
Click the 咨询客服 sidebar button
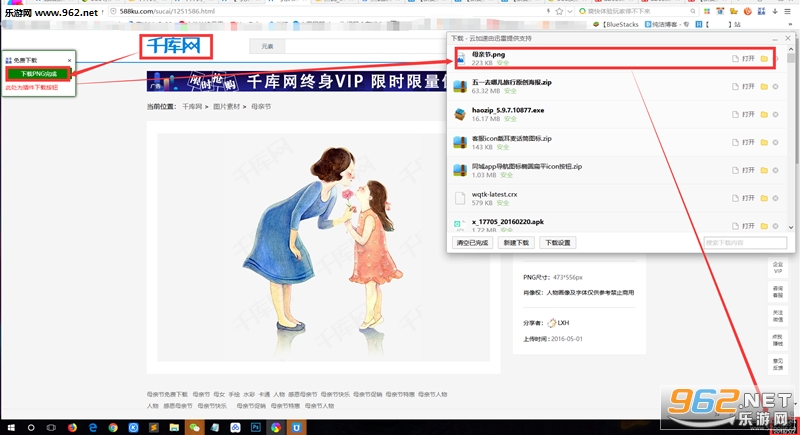point(778,292)
